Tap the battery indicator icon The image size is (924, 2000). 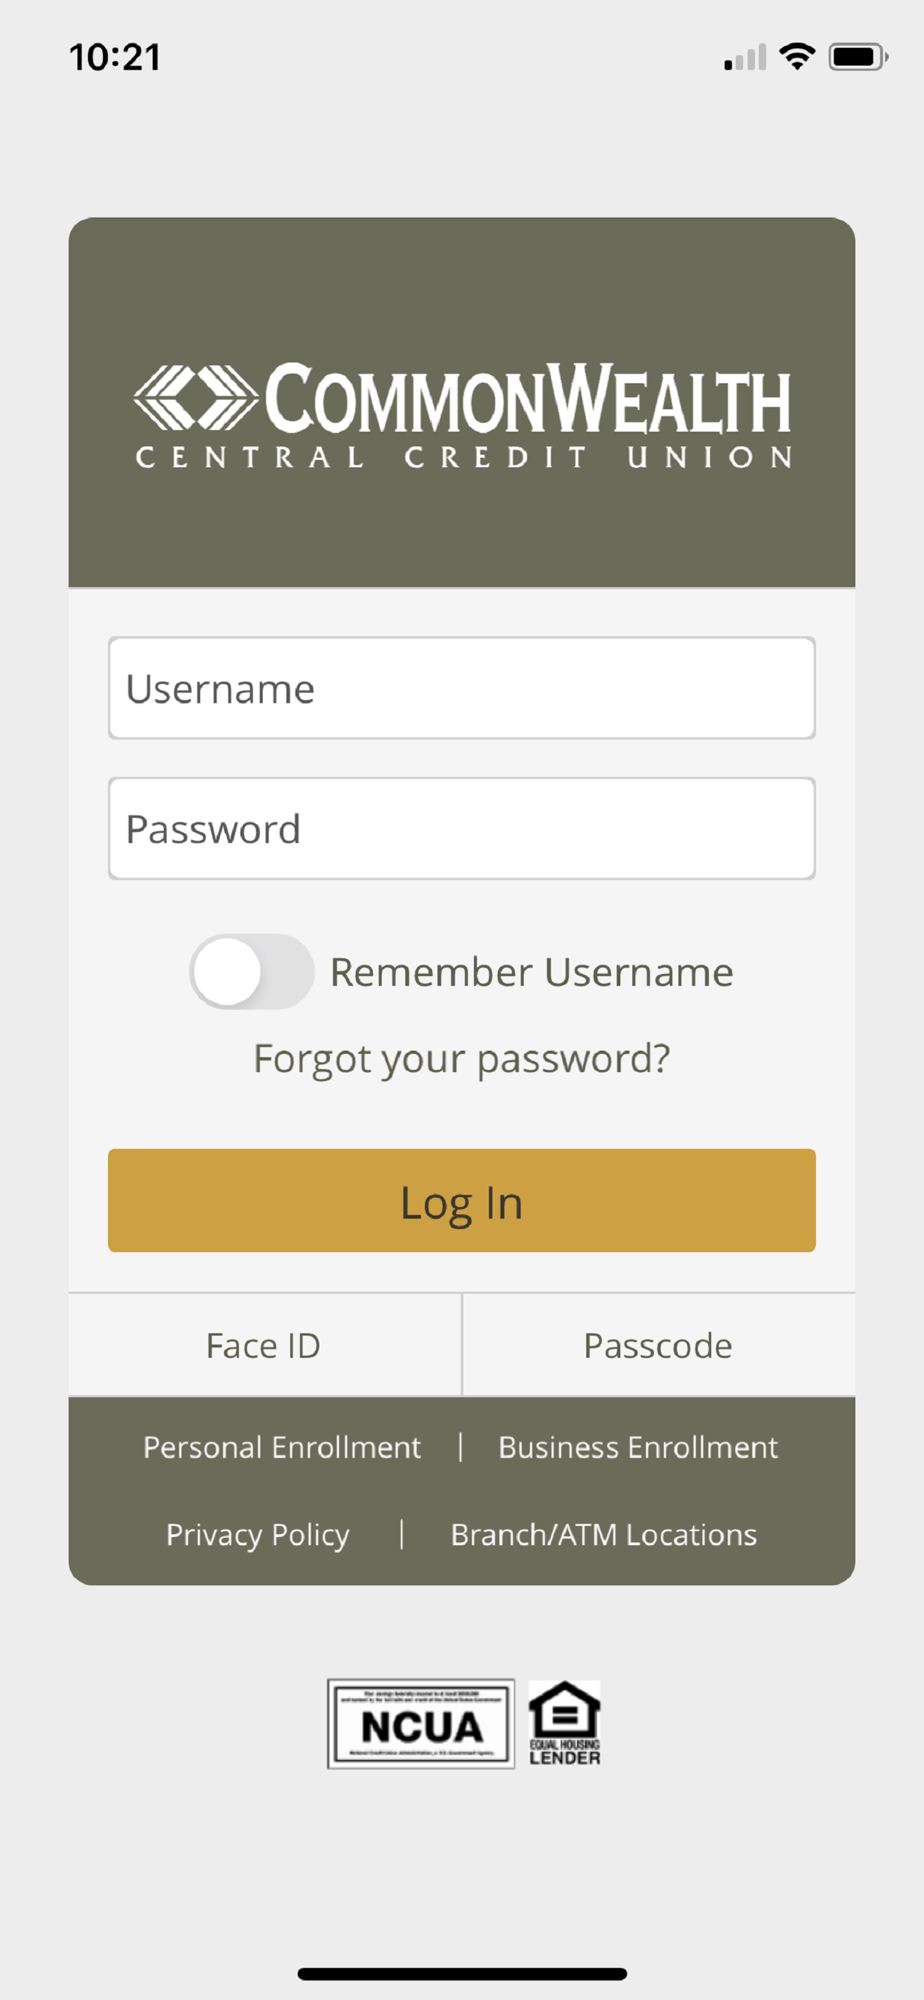click(858, 56)
